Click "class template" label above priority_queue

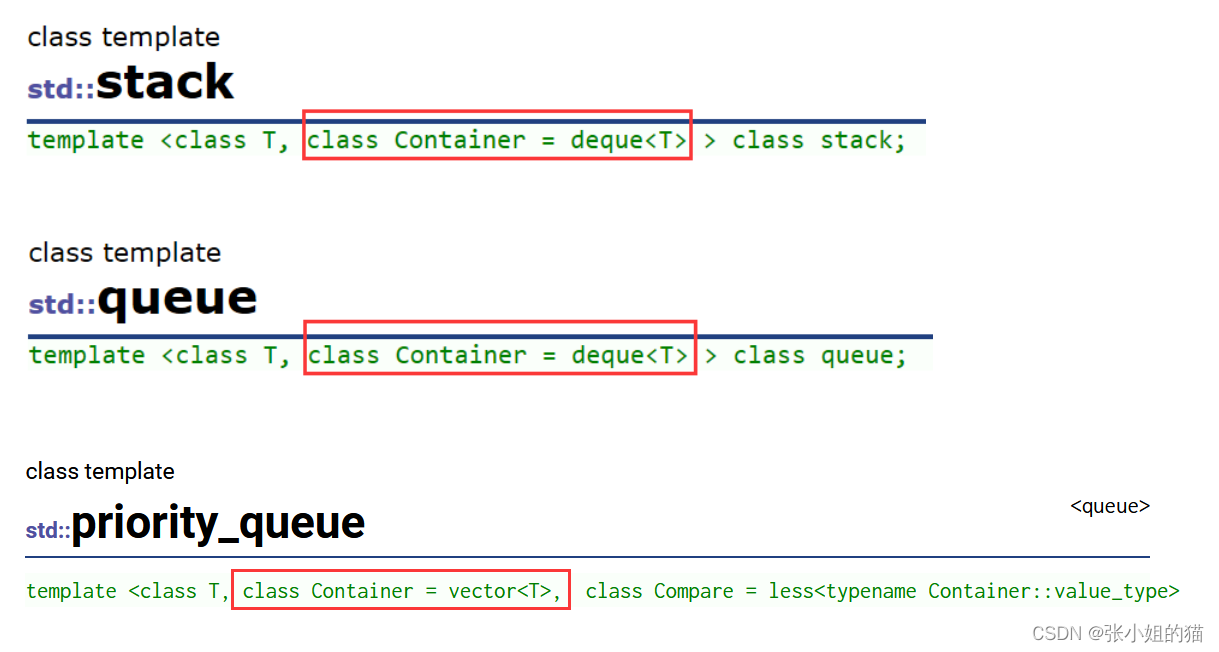pos(100,471)
